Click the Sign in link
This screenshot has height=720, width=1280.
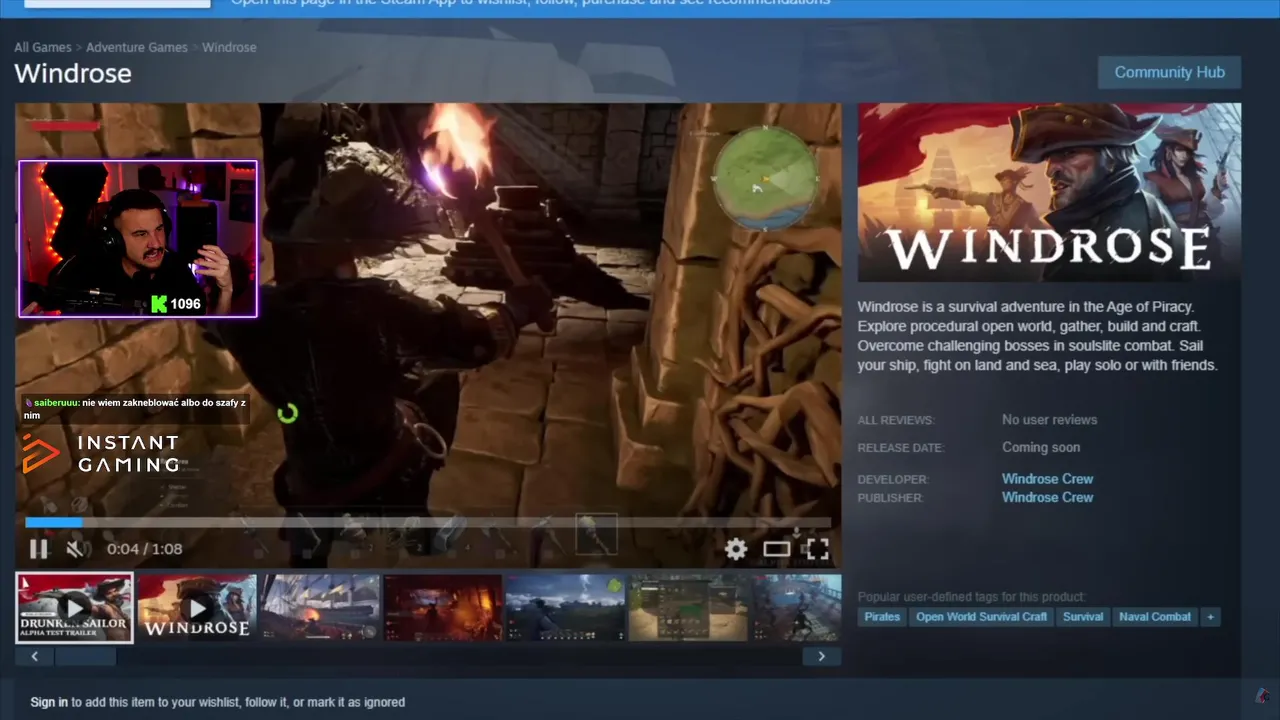coord(49,702)
